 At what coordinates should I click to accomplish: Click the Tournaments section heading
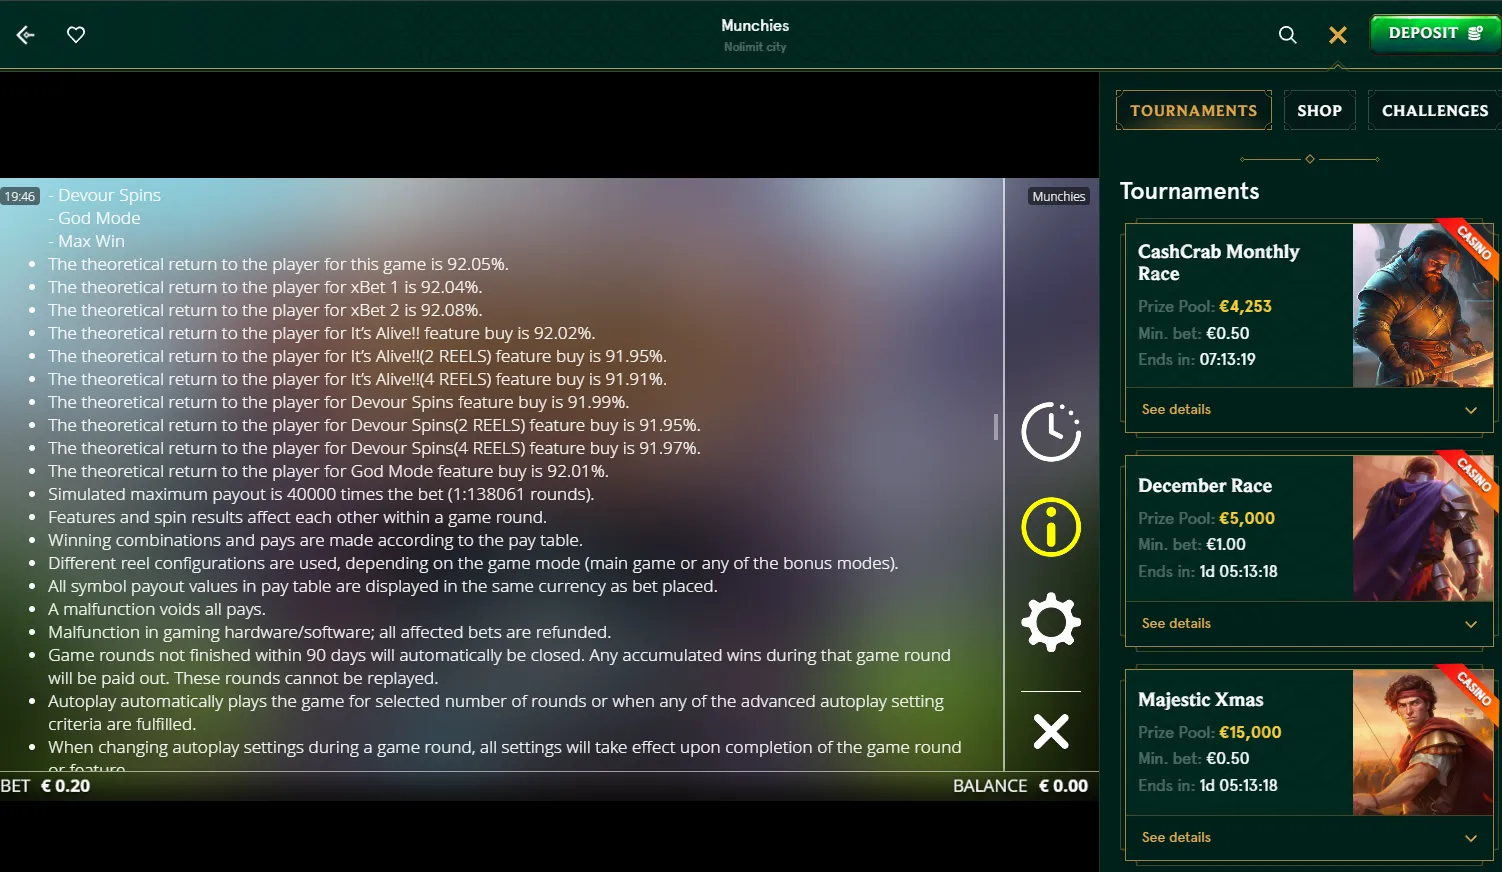1189,191
